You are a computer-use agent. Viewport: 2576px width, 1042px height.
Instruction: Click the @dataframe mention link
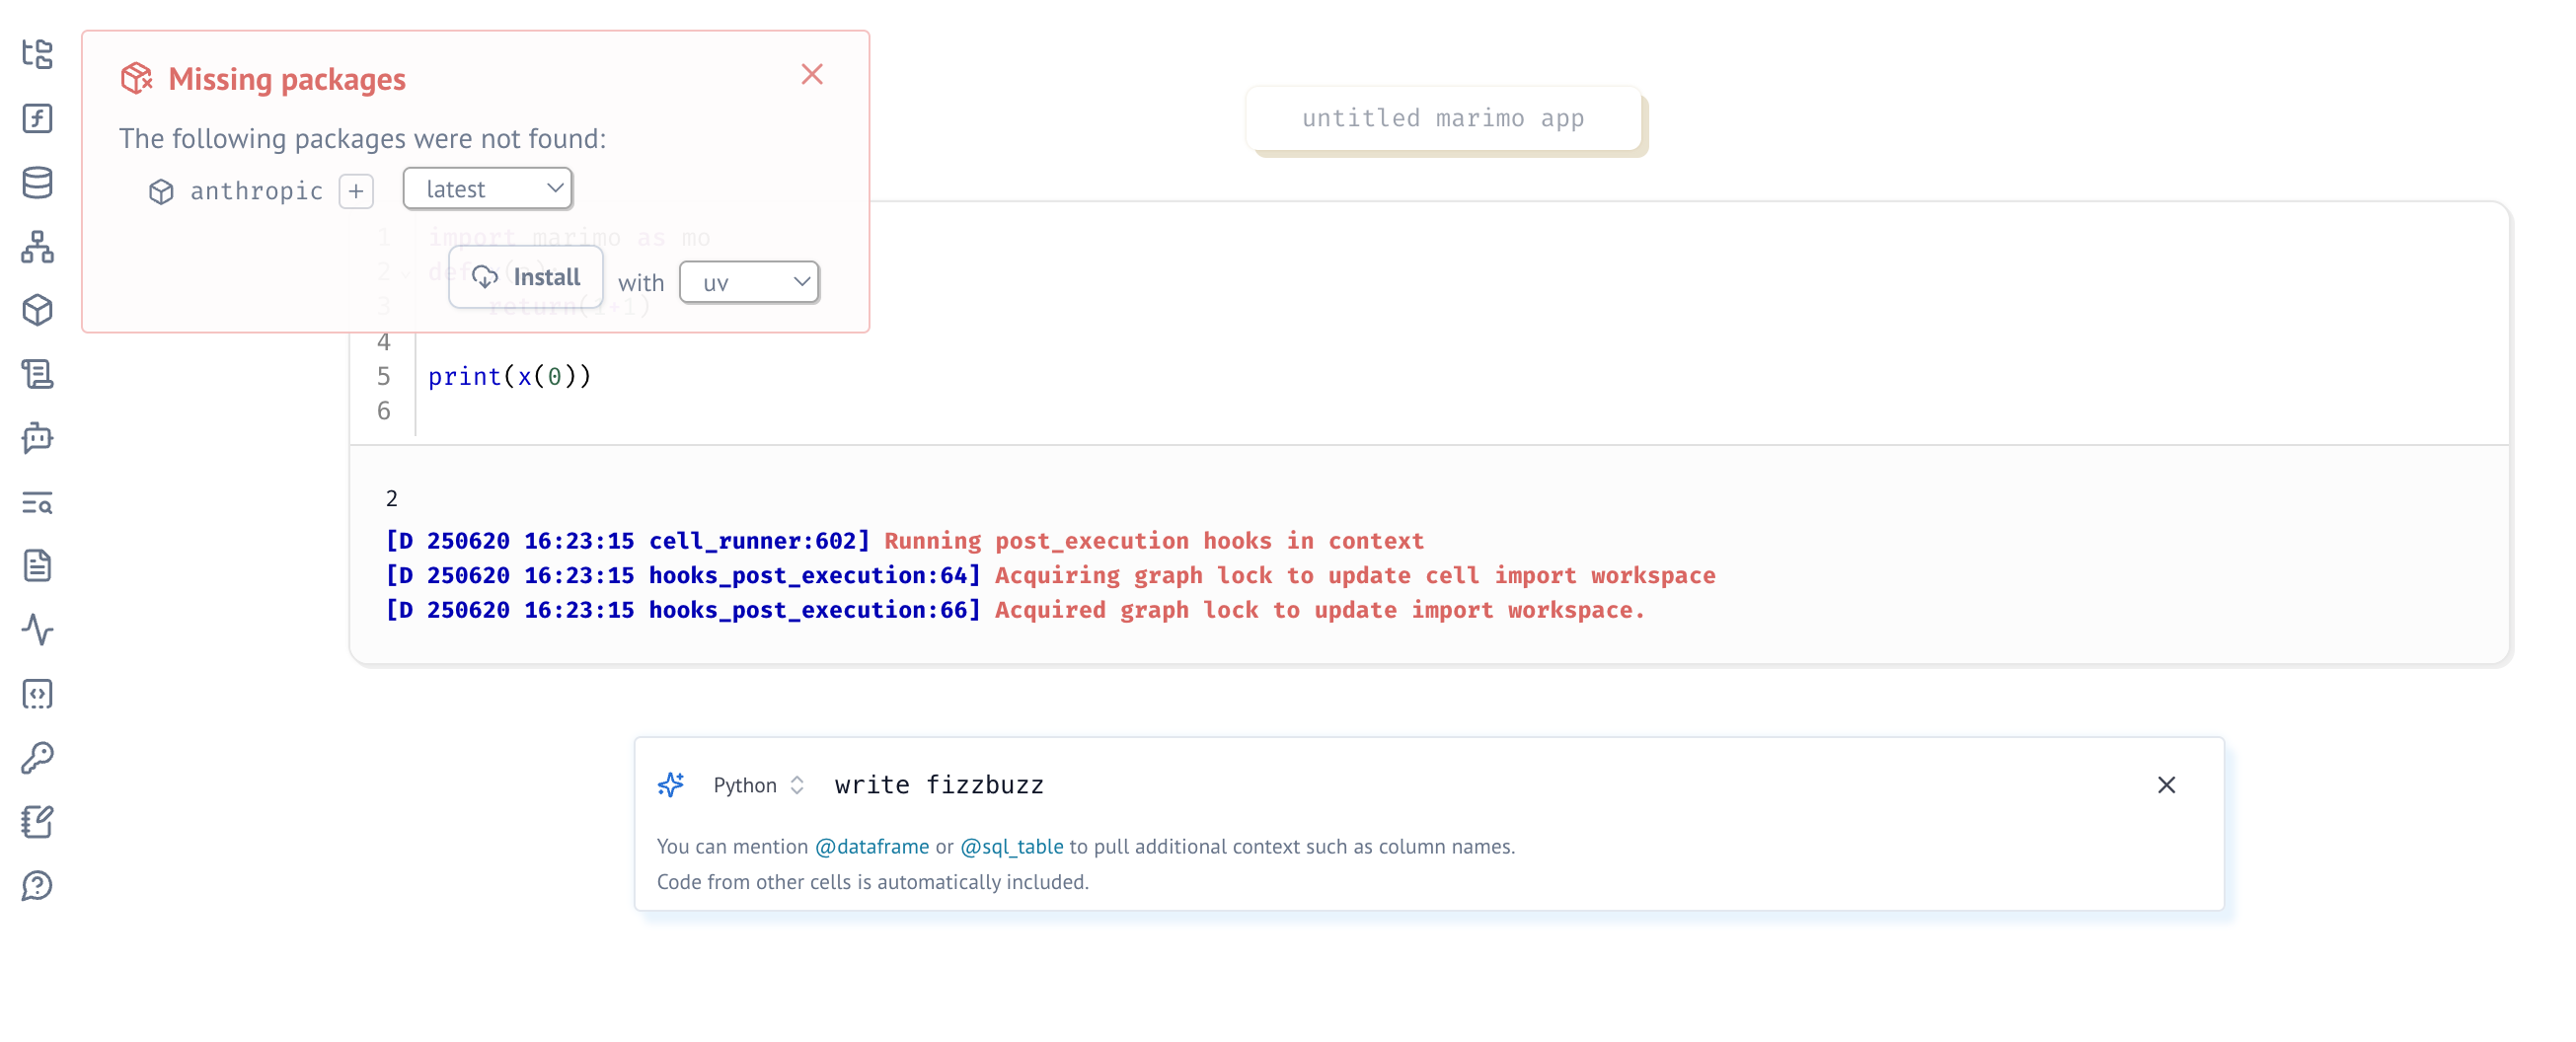click(x=872, y=847)
